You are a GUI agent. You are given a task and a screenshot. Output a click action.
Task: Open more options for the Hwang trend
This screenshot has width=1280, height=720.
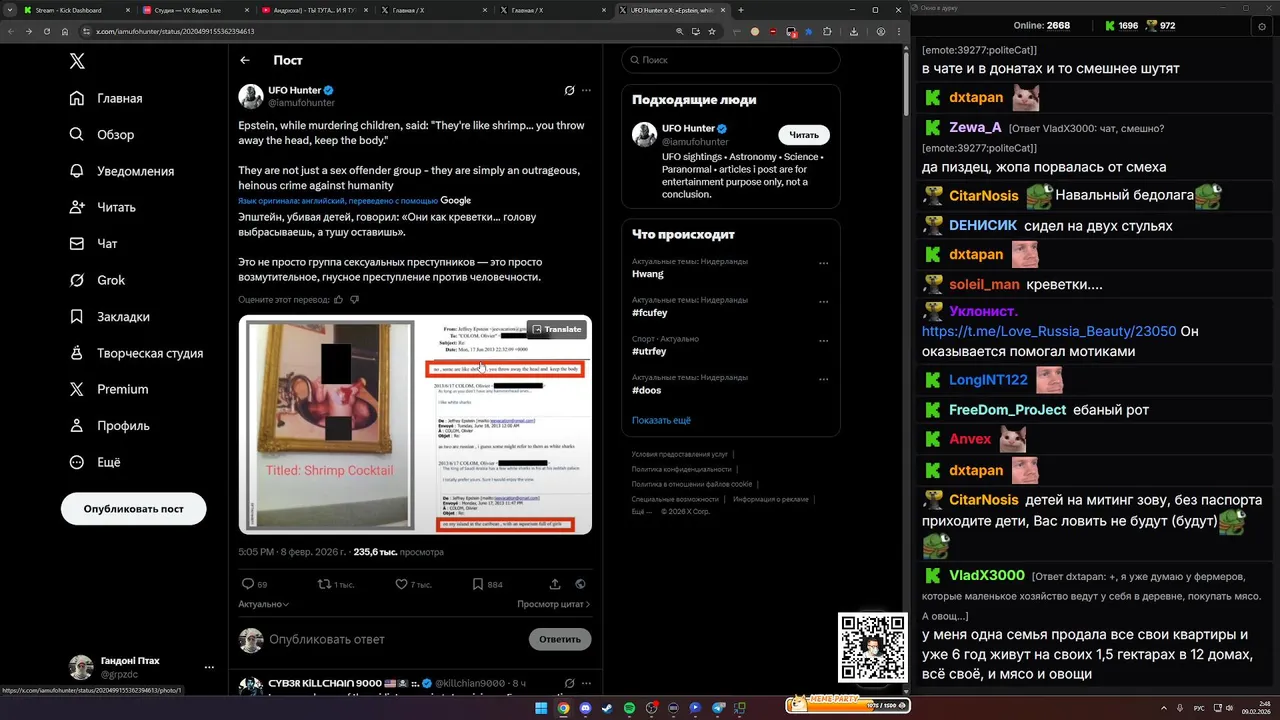(824, 264)
